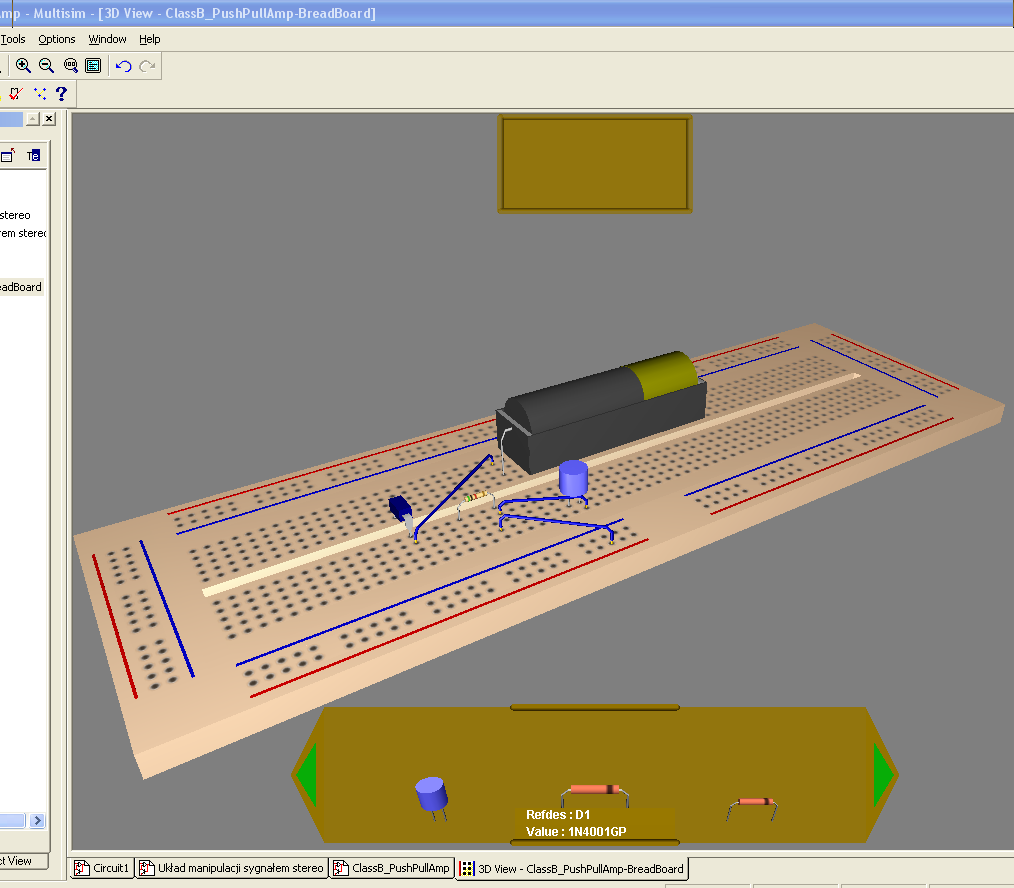Viewport: 1014px width, 888px height.
Task: Click the new document icon in the design toolbox
Action: coord(8,155)
